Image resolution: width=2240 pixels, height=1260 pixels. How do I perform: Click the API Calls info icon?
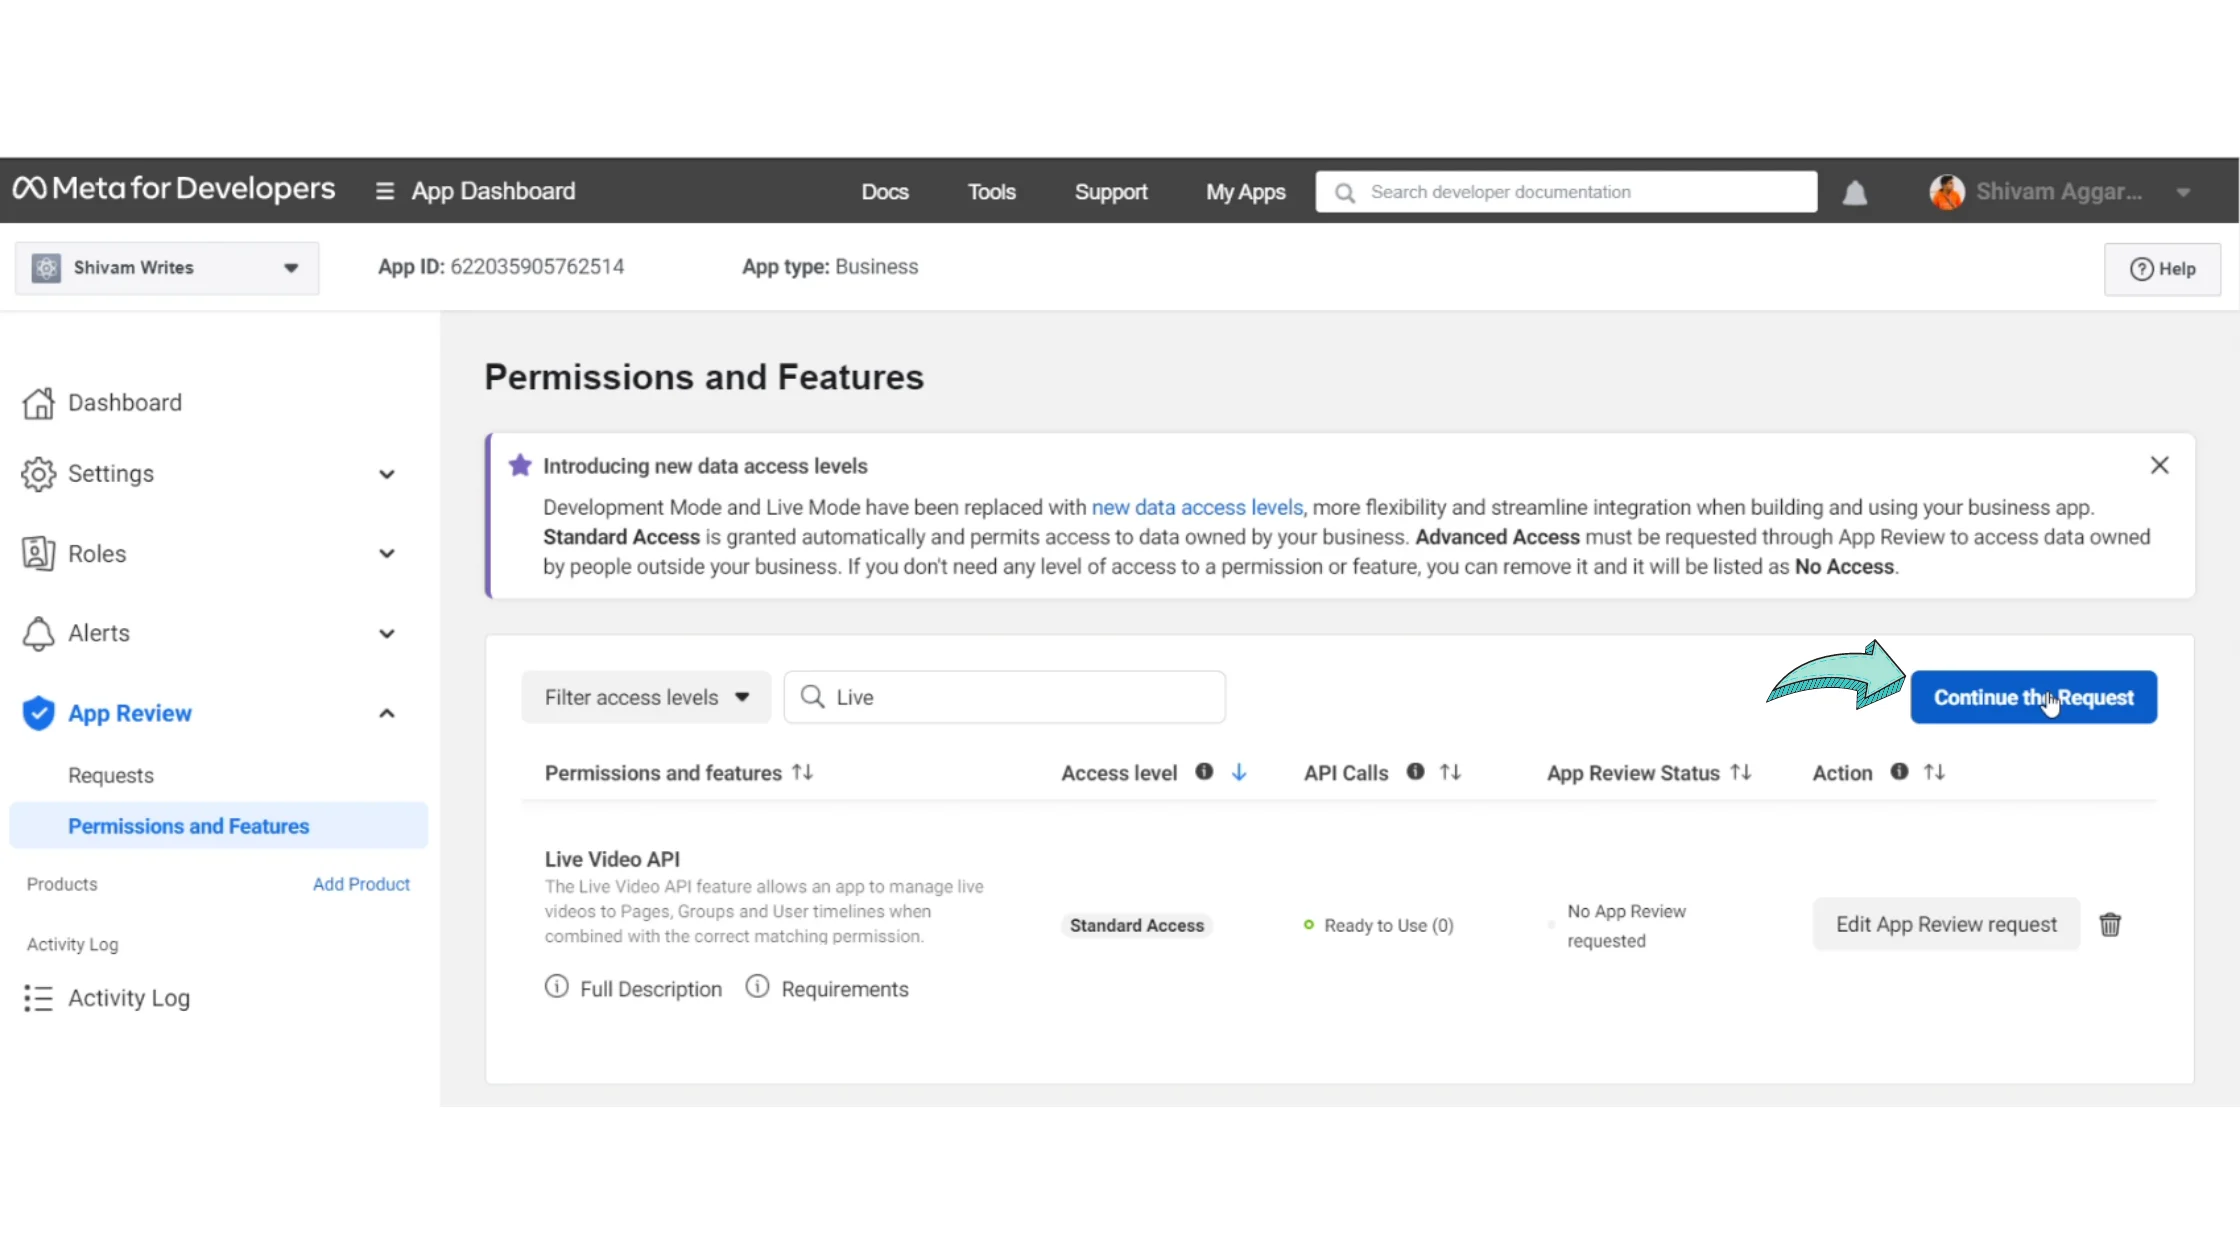1415,772
